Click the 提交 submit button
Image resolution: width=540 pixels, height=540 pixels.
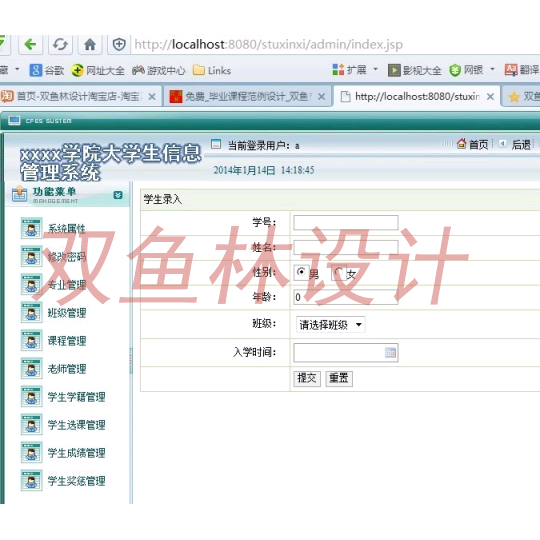point(307,378)
